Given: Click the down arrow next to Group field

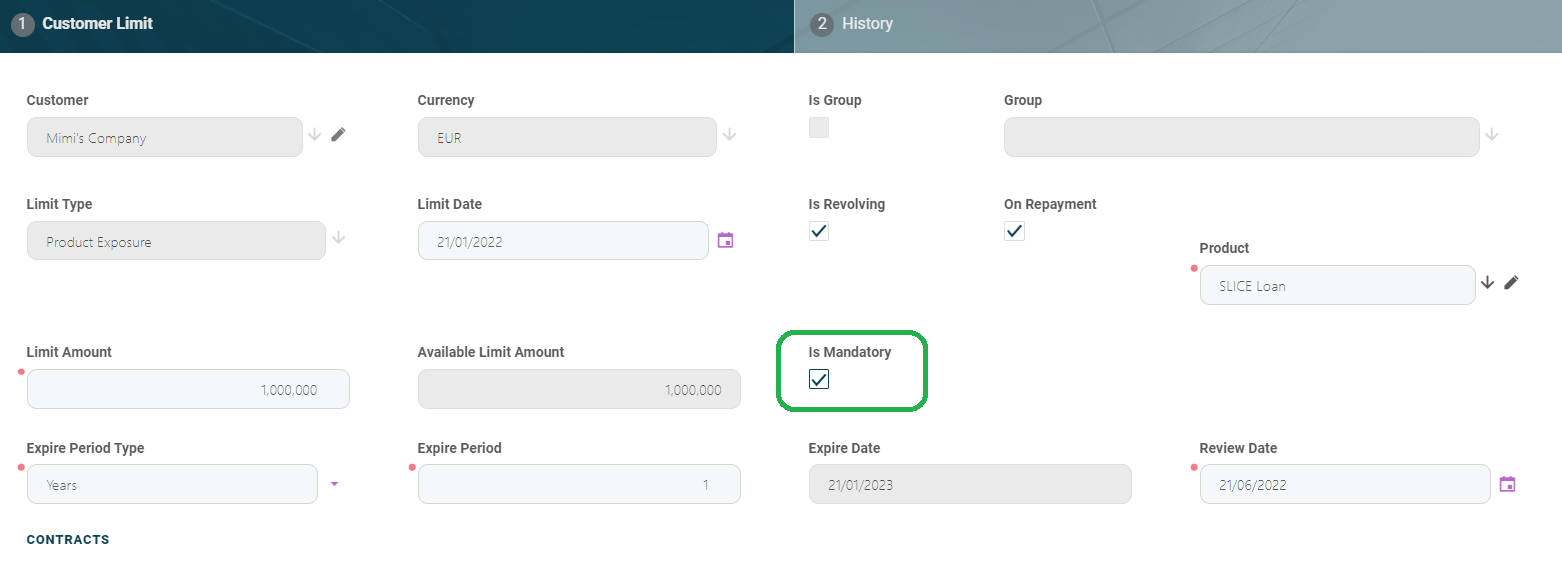Looking at the screenshot, I should pyautogui.click(x=1492, y=134).
